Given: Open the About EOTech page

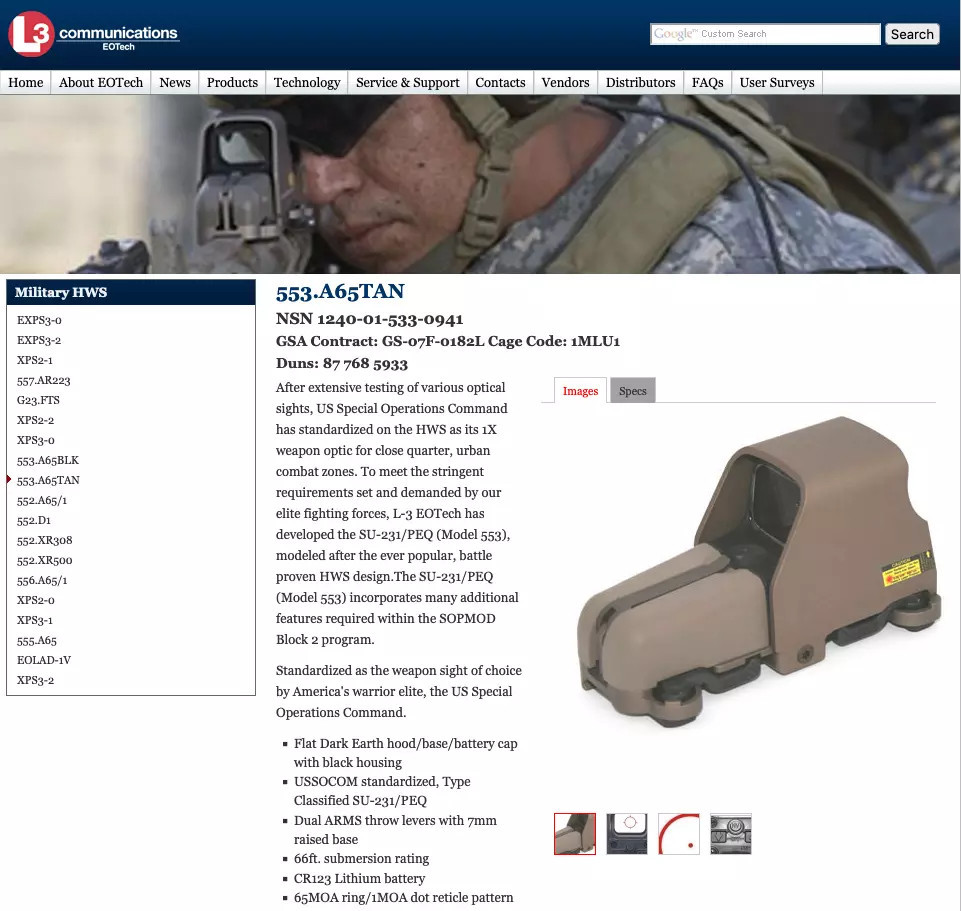Looking at the screenshot, I should pyautogui.click(x=101, y=83).
